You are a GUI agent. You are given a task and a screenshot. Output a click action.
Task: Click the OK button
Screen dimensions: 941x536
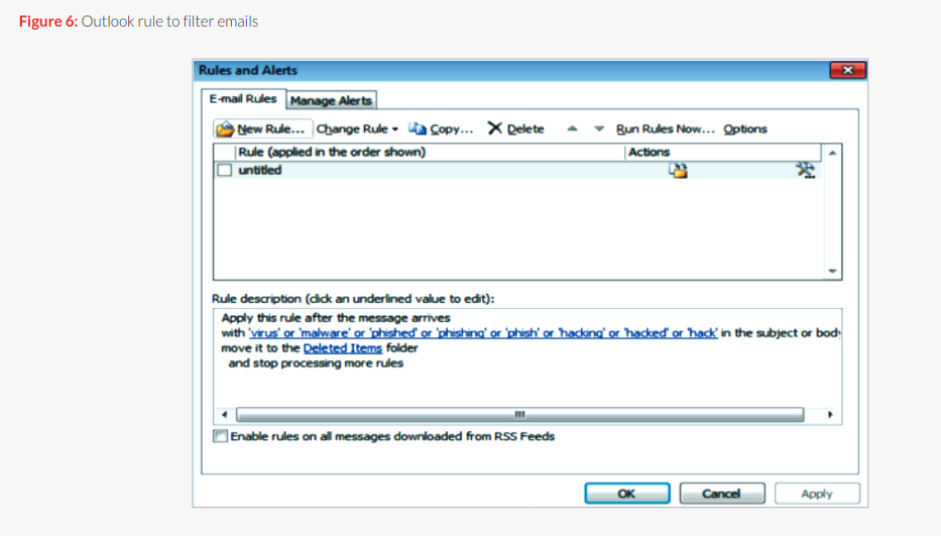[x=627, y=493]
